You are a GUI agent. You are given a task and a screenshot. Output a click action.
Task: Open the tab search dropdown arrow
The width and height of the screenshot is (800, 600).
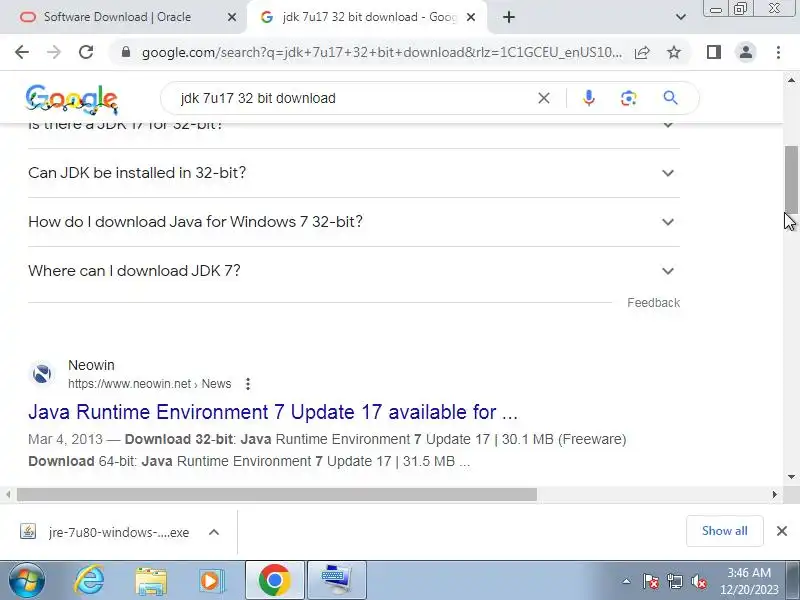point(681,17)
